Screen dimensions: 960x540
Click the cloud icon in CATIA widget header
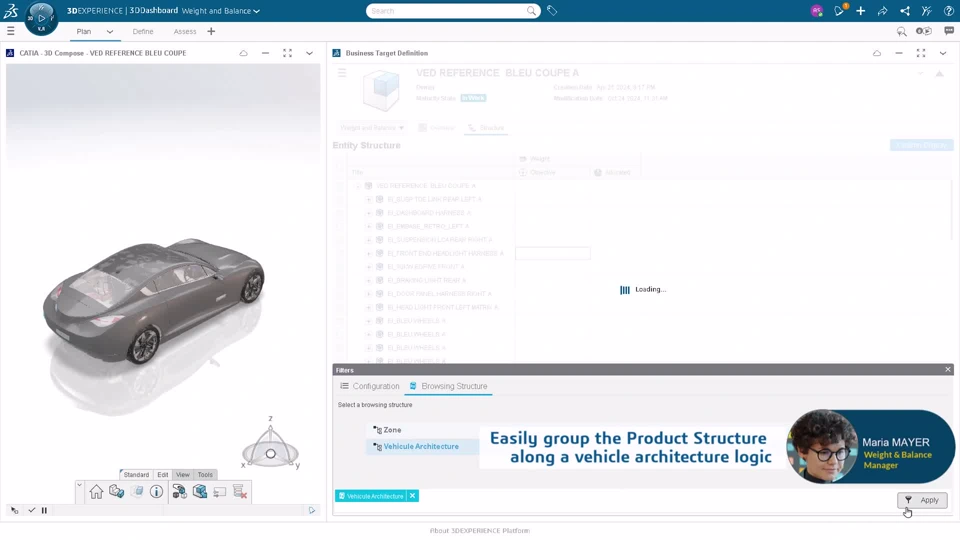(244, 53)
